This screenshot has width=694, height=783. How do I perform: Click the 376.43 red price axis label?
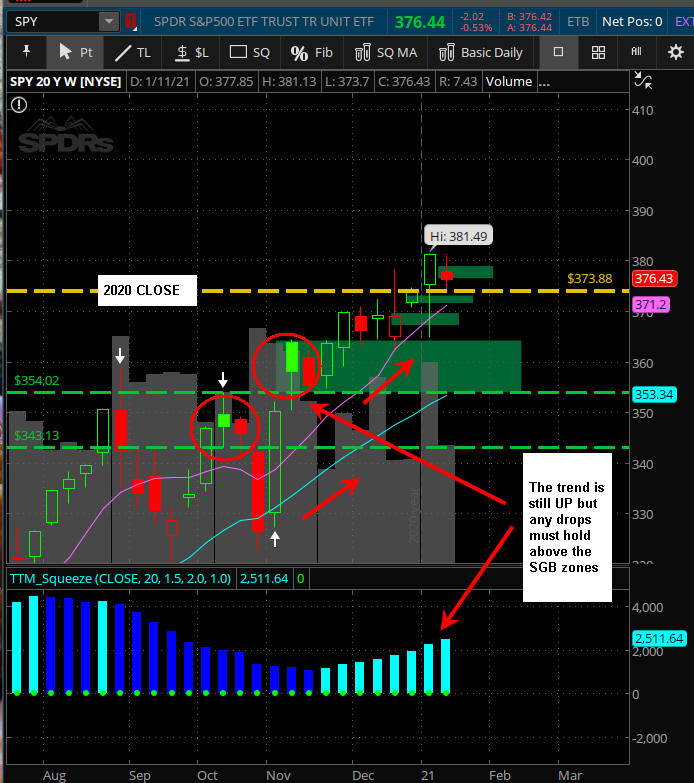click(x=654, y=279)
